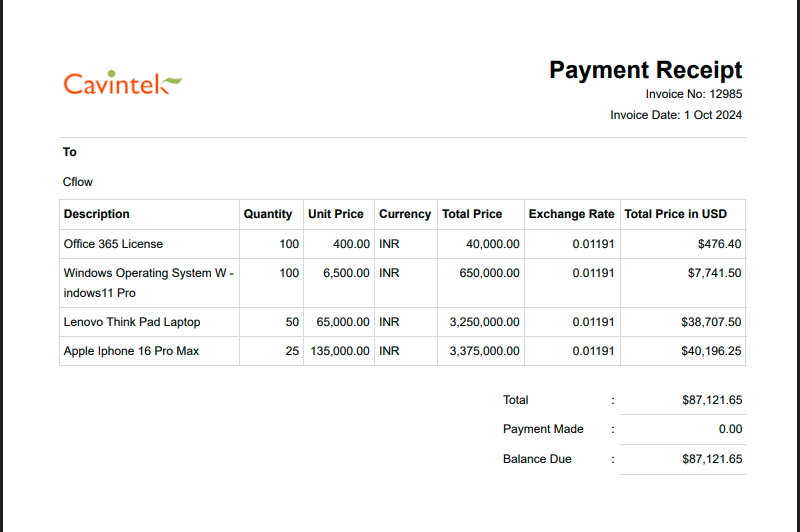Screen dimensions: 800x532
Task: Click the Invoice Date: 1 Oct 2024 text
Action: point(676,115)
